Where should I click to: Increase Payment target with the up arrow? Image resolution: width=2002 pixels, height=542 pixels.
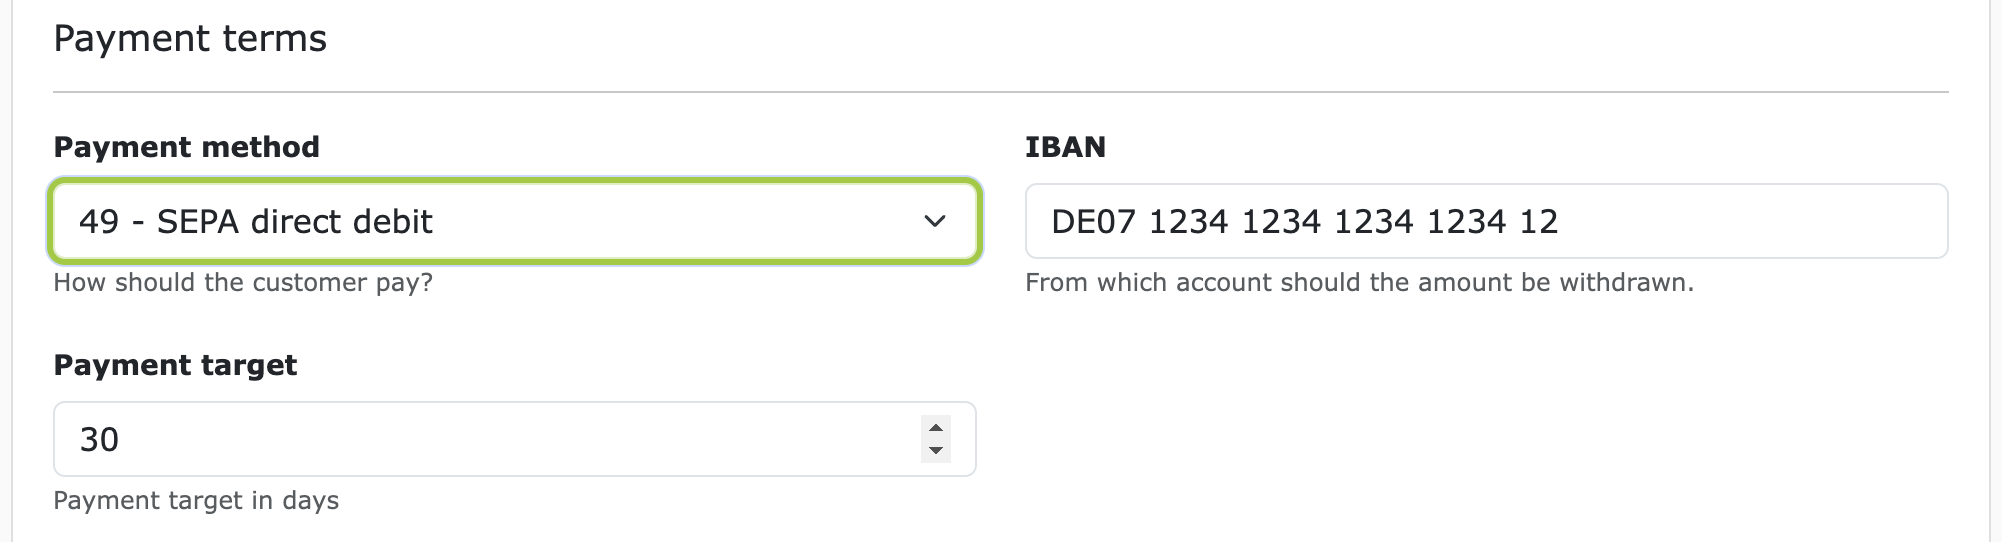click(x=936, y=428)
